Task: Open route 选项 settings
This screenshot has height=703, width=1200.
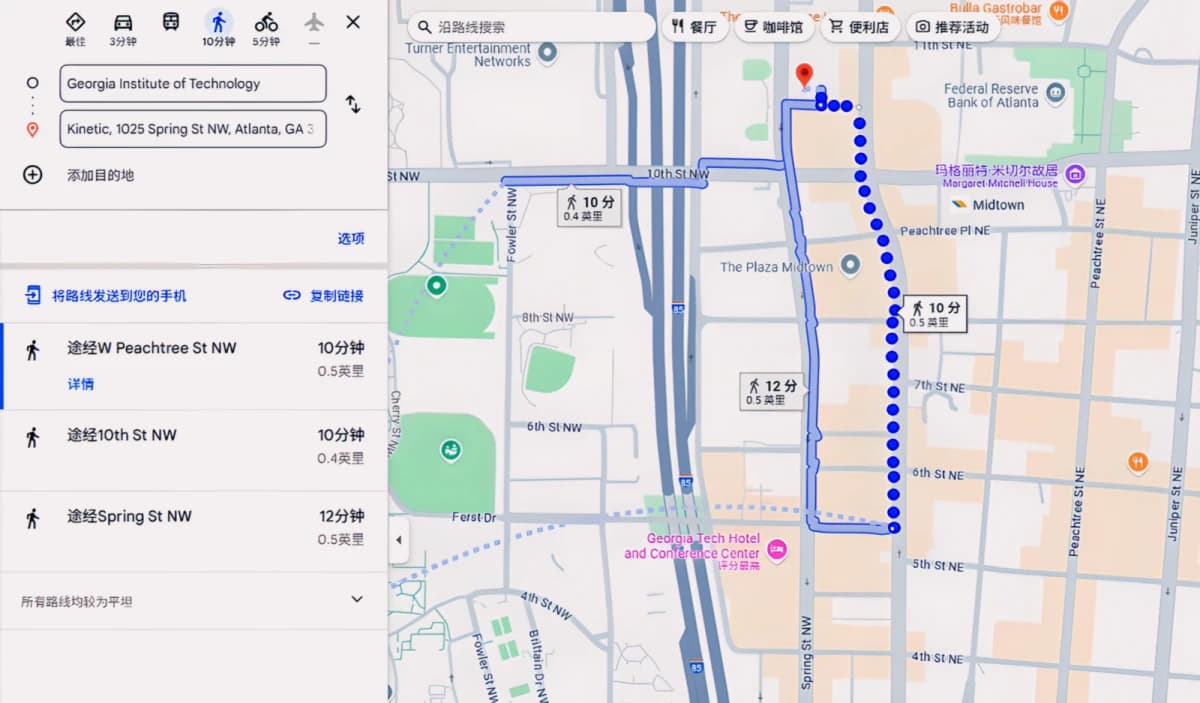Action: tap(351, 238)
